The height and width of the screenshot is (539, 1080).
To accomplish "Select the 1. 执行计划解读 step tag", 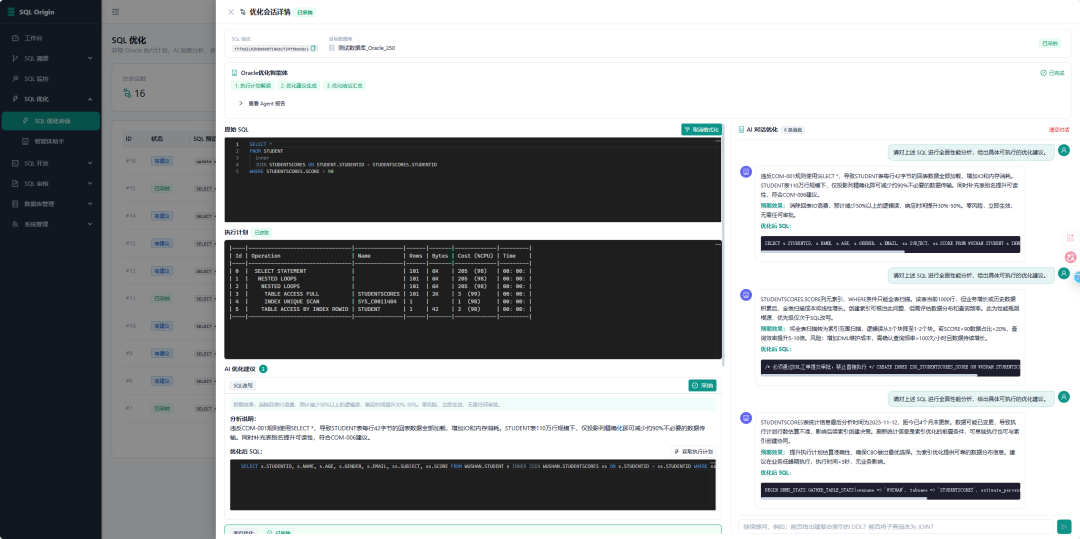I will [252, 86].
